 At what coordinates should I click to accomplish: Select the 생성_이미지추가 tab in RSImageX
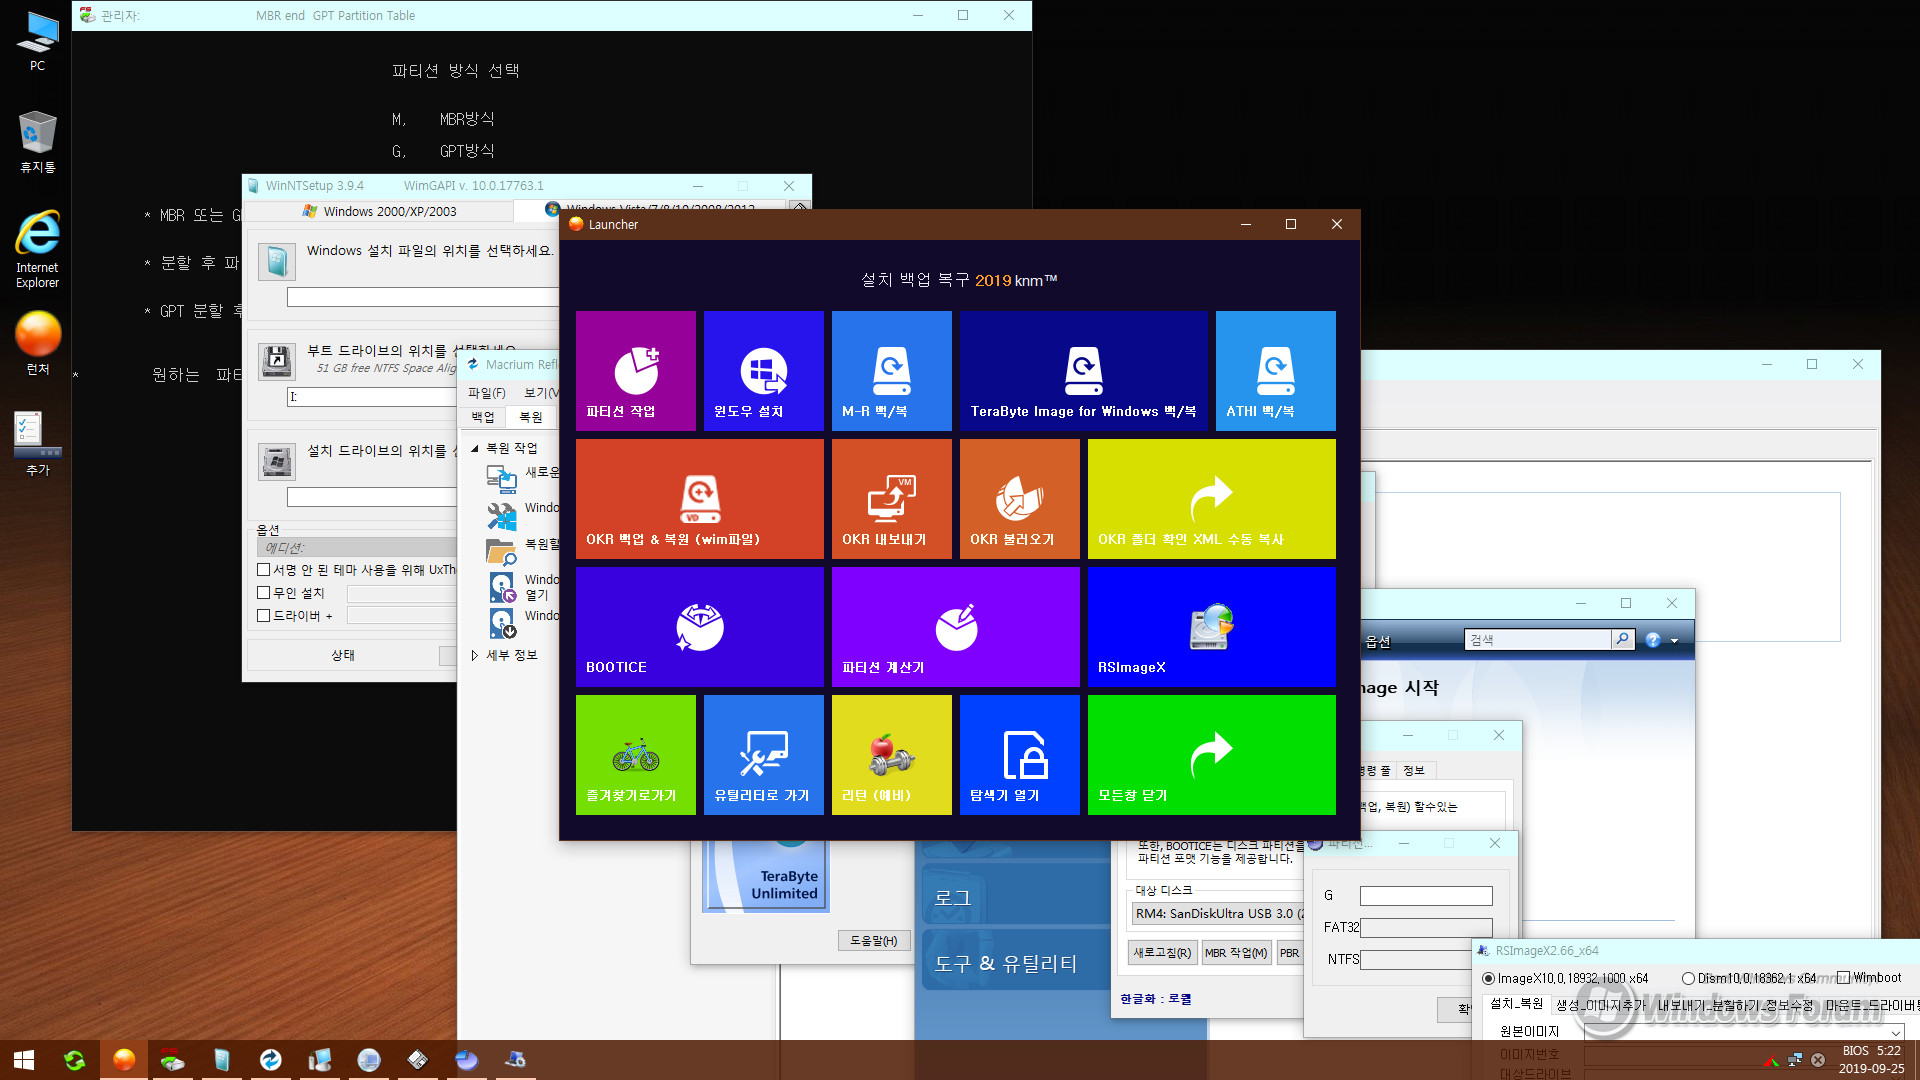pos(1600,1004)
